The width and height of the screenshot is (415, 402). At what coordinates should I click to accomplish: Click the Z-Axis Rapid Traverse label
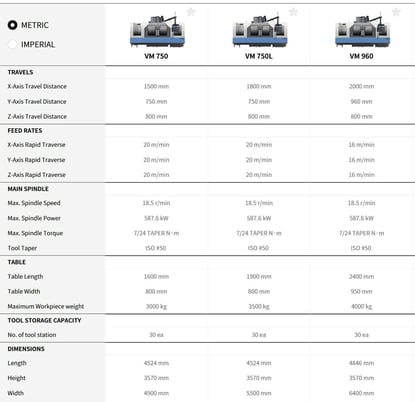coord(36,175)
